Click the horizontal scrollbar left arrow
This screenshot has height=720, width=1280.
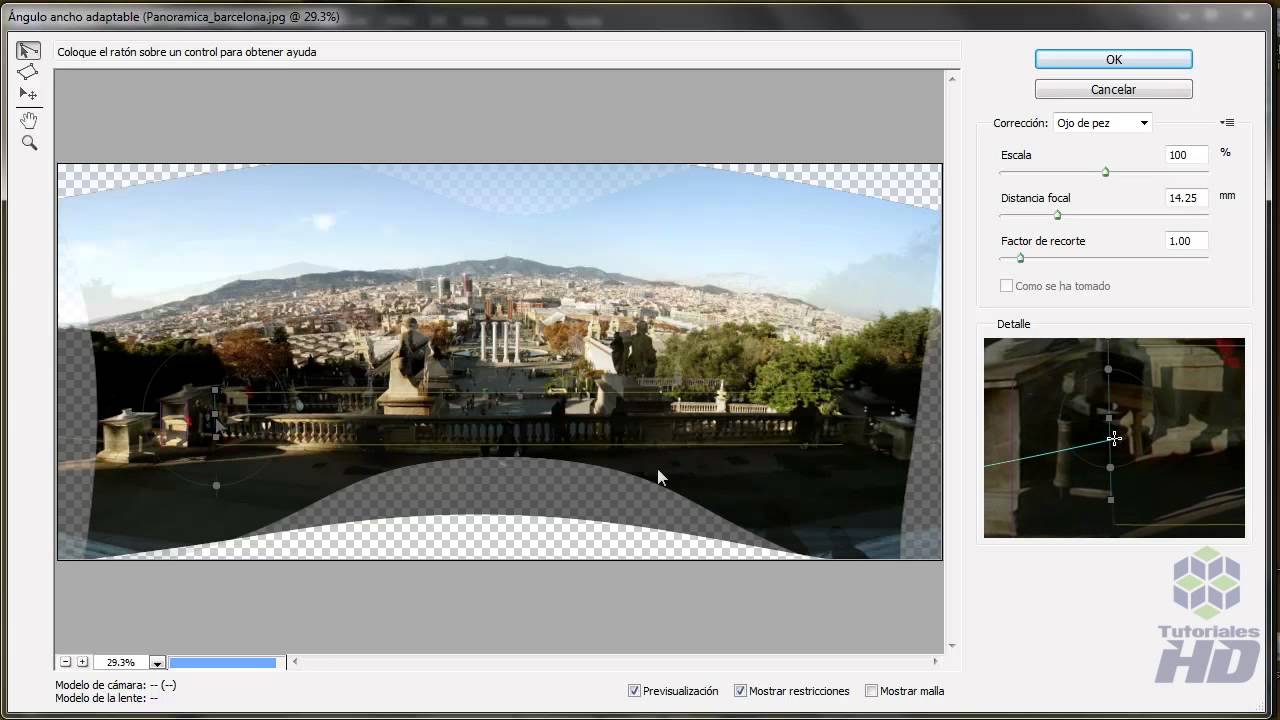coord(295,661)
